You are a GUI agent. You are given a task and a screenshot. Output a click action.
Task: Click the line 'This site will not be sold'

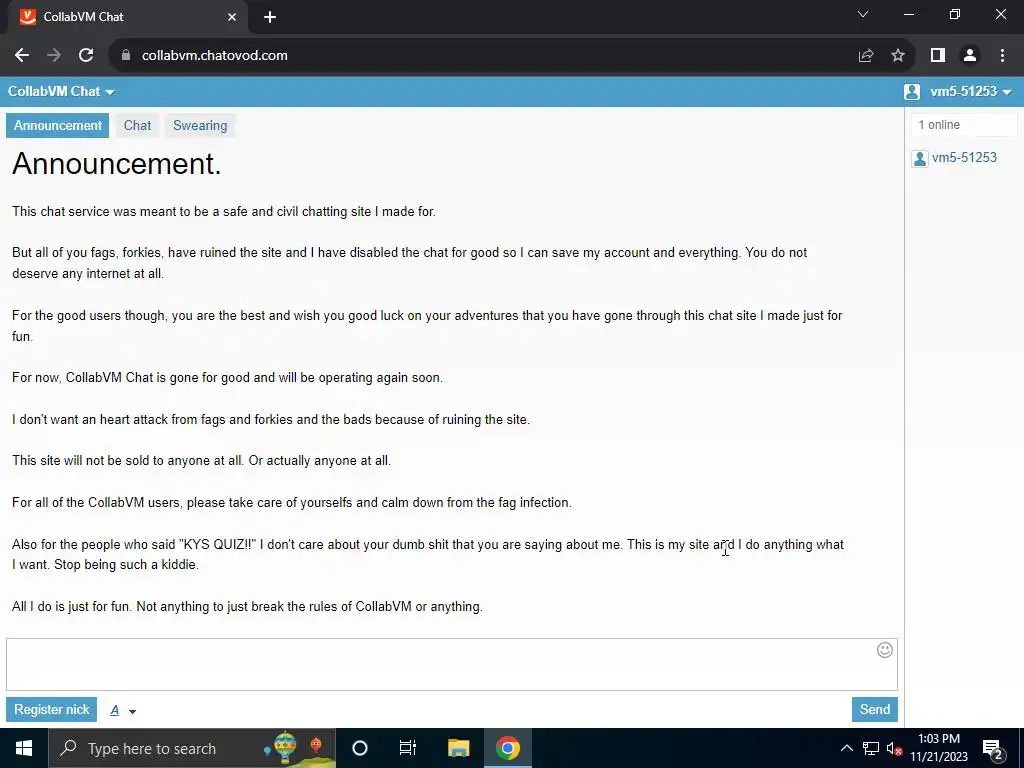(x=201, y=460)
